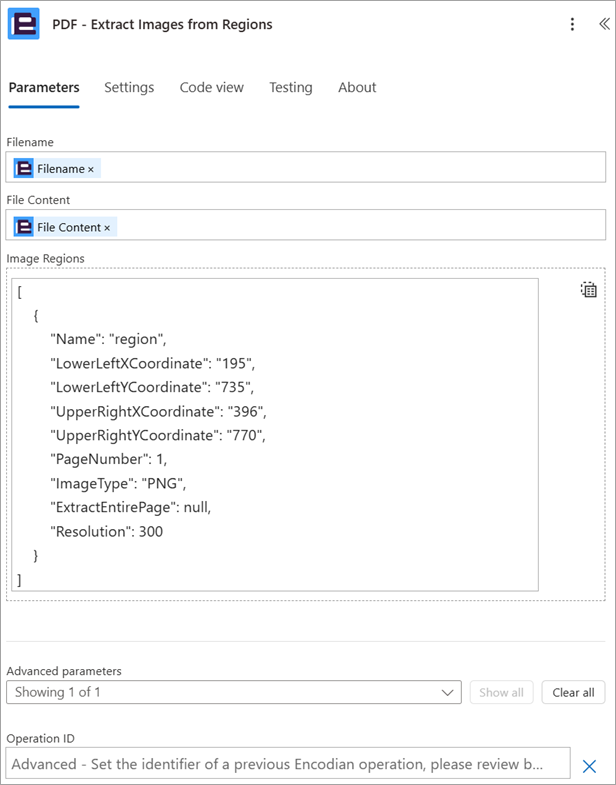Screen dimensions: 616x785
Task: Open the Parameters tab
Action: [44, 88]
